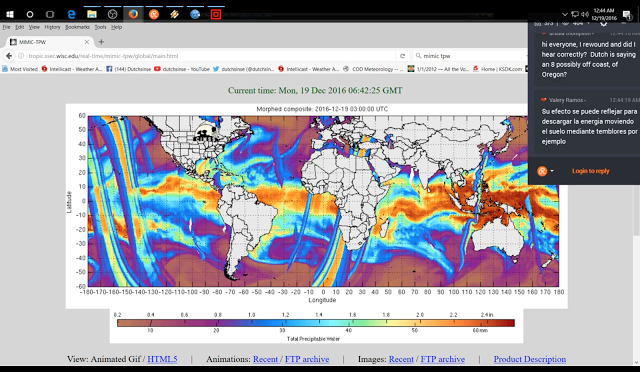
Task: Go back with the browser back arrow
Action: (x=9, y=56)
